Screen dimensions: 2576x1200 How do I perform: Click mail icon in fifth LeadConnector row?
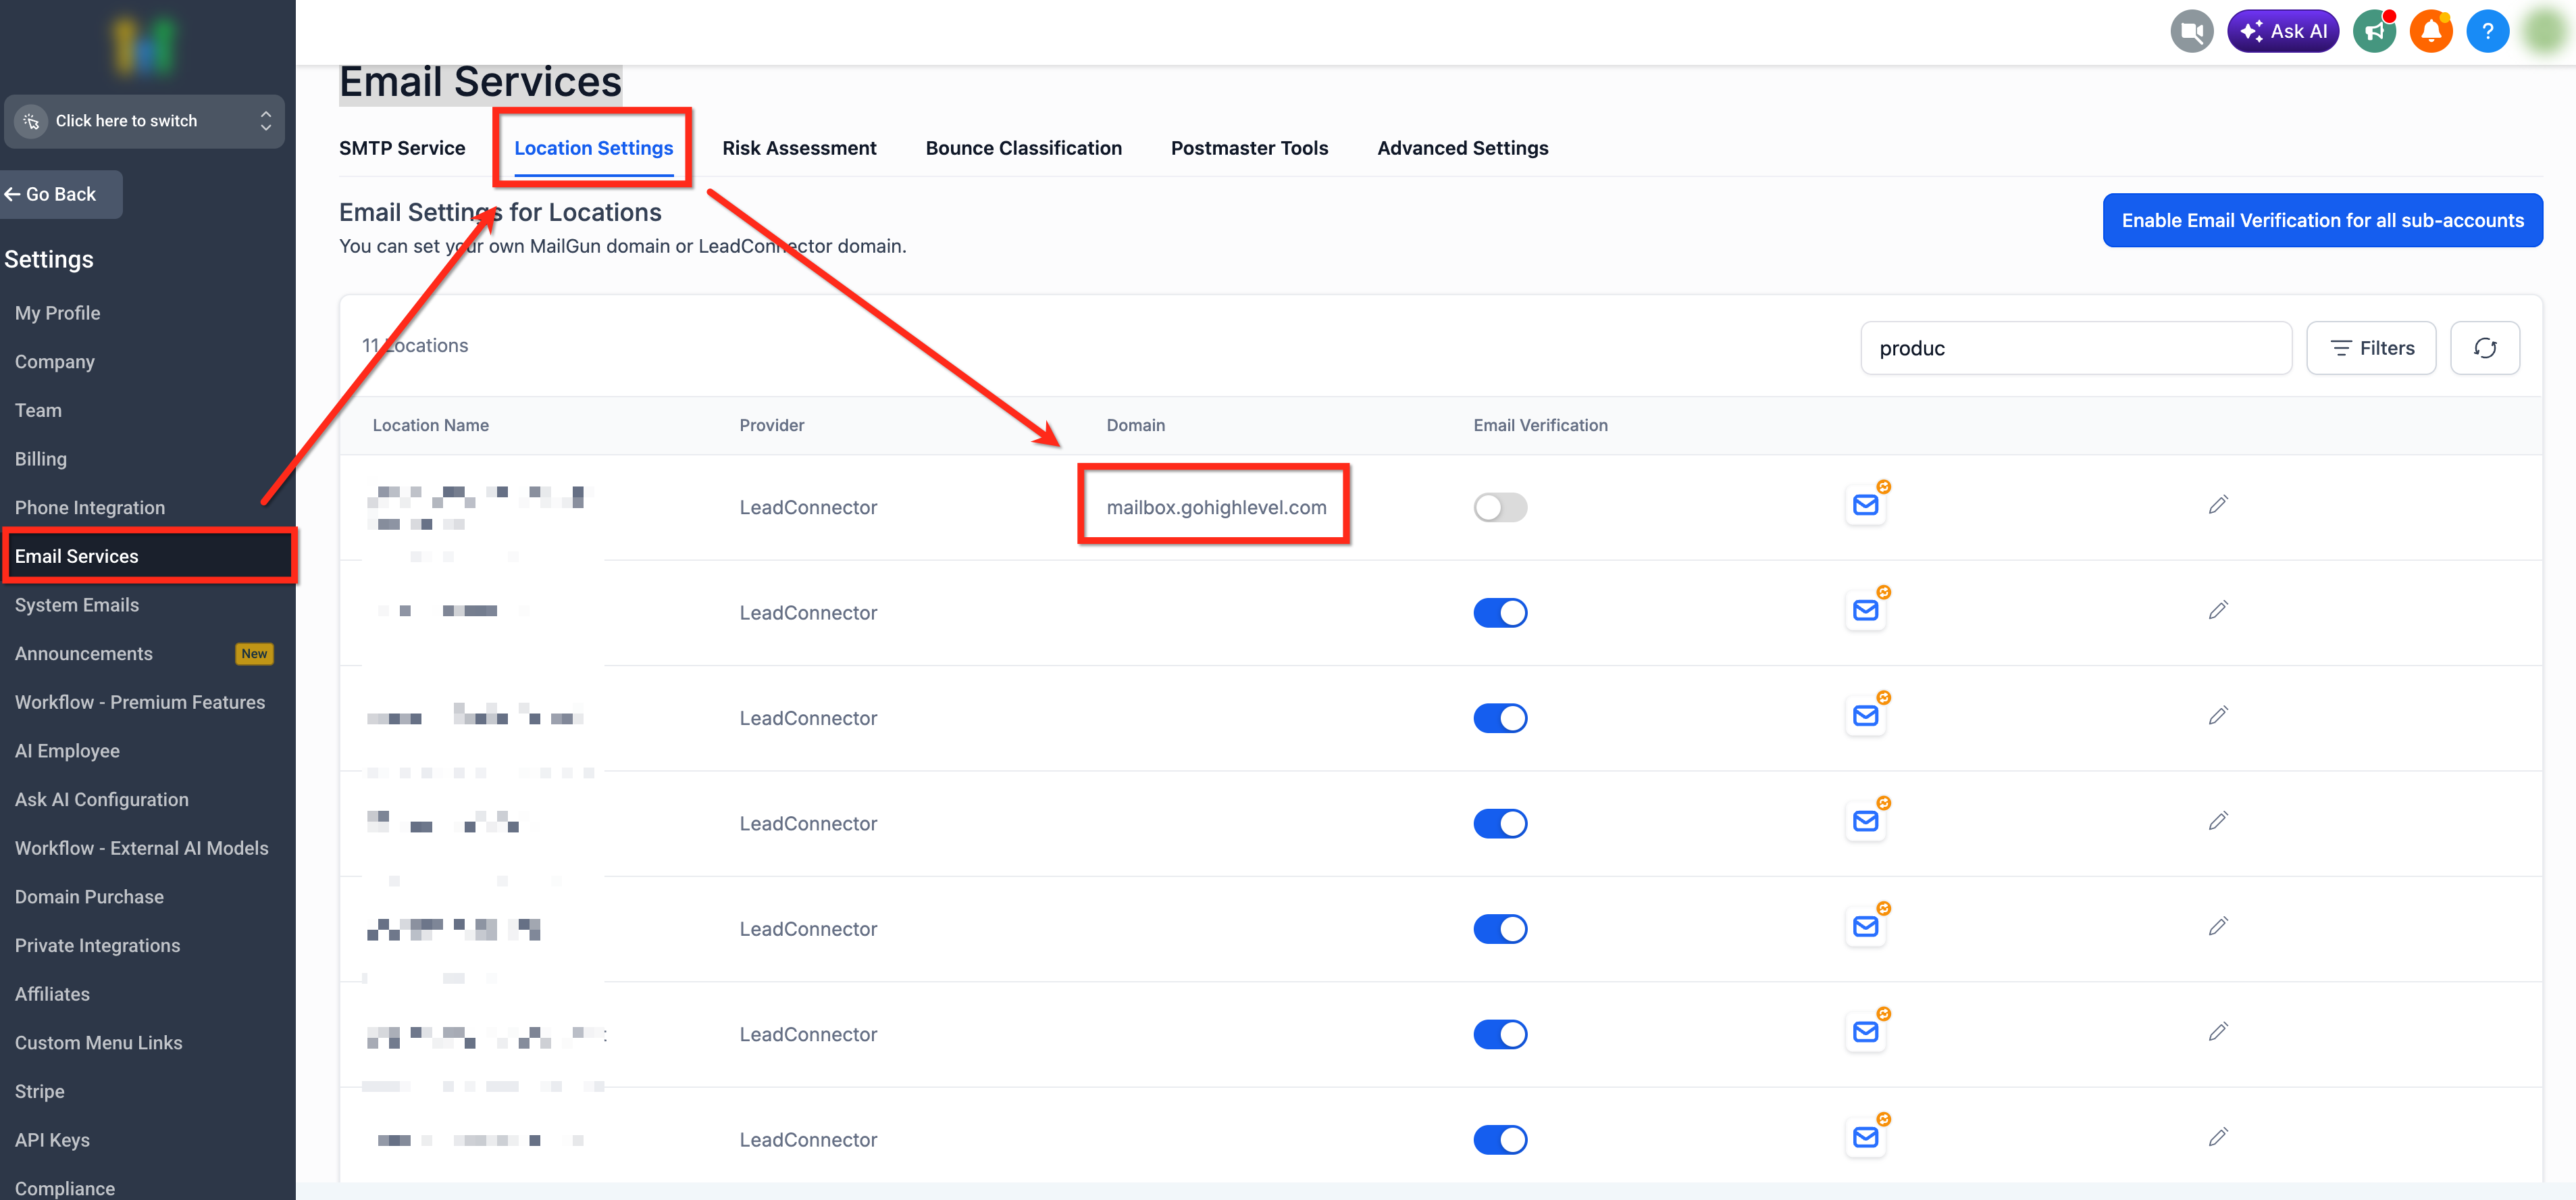tap(1865, 927)
